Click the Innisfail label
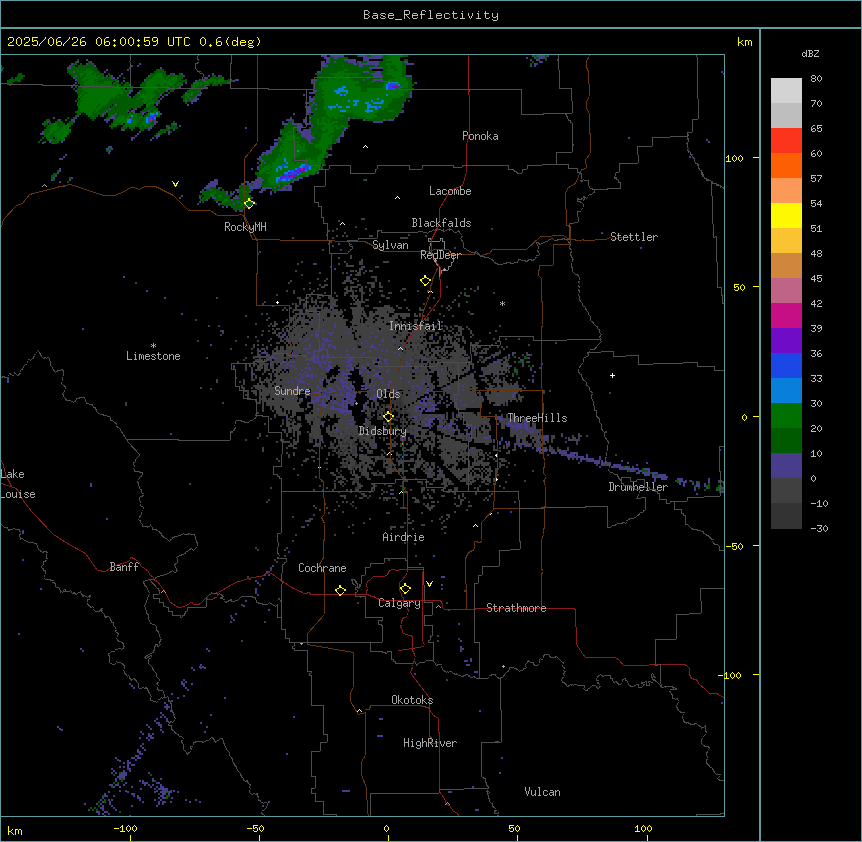This screenshot has height=842, width=862. 416,326
